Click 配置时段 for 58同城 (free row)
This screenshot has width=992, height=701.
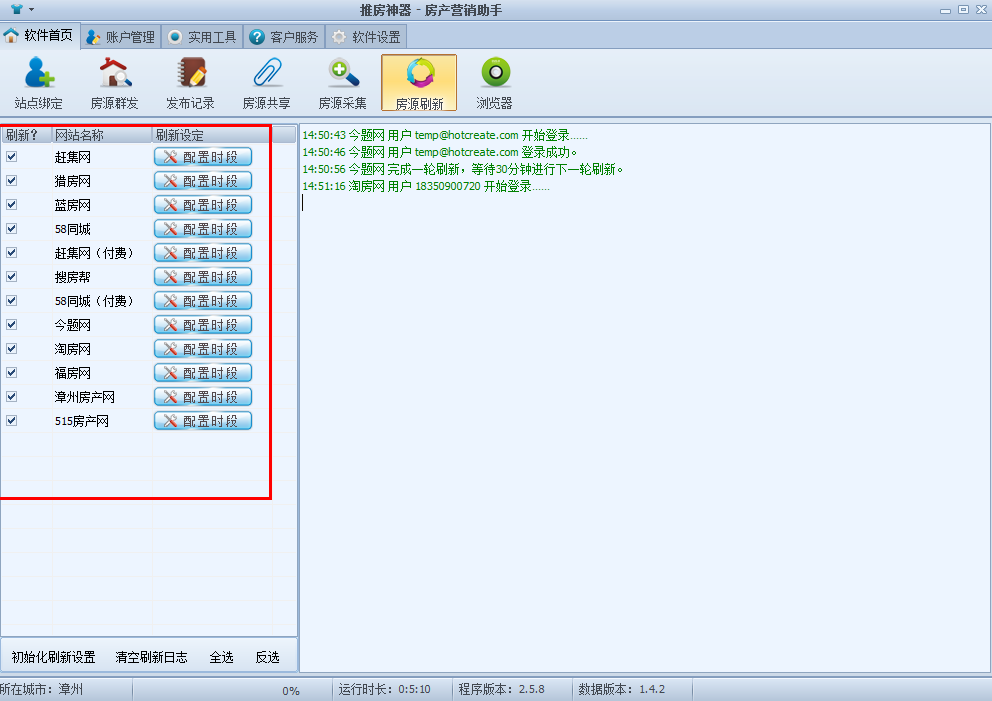click(203, 229)
